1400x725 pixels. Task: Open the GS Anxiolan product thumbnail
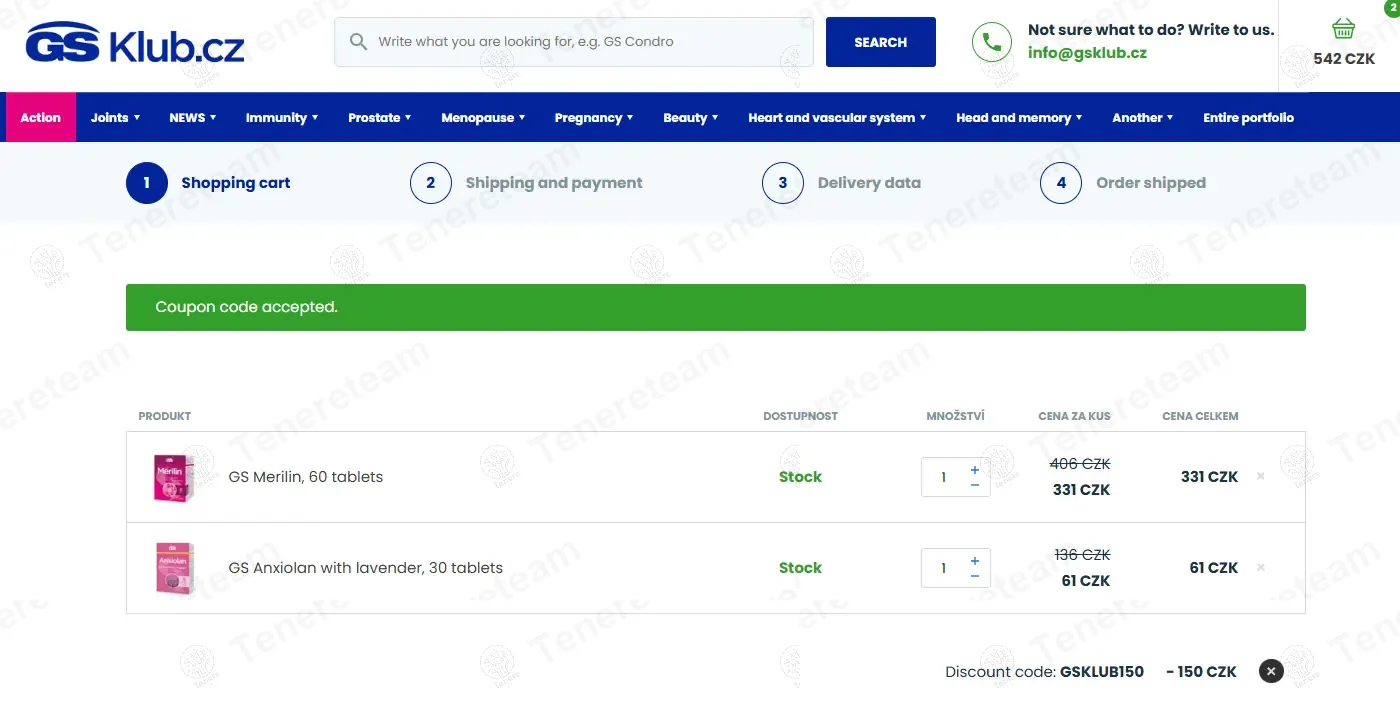tap(173, 568)
